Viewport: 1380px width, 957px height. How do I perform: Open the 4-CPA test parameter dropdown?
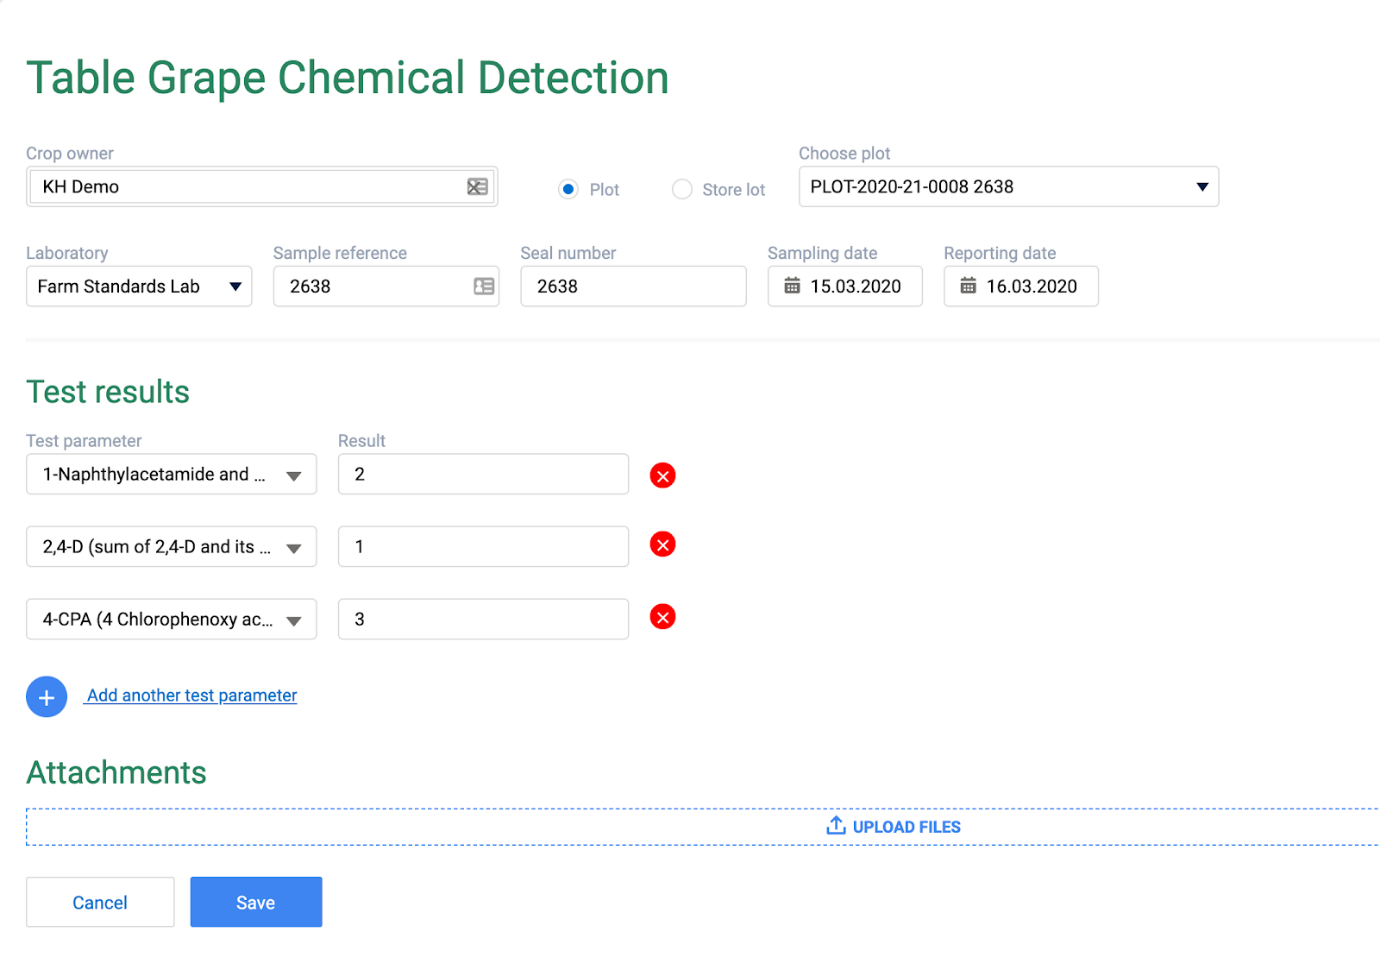pos(171,619)
